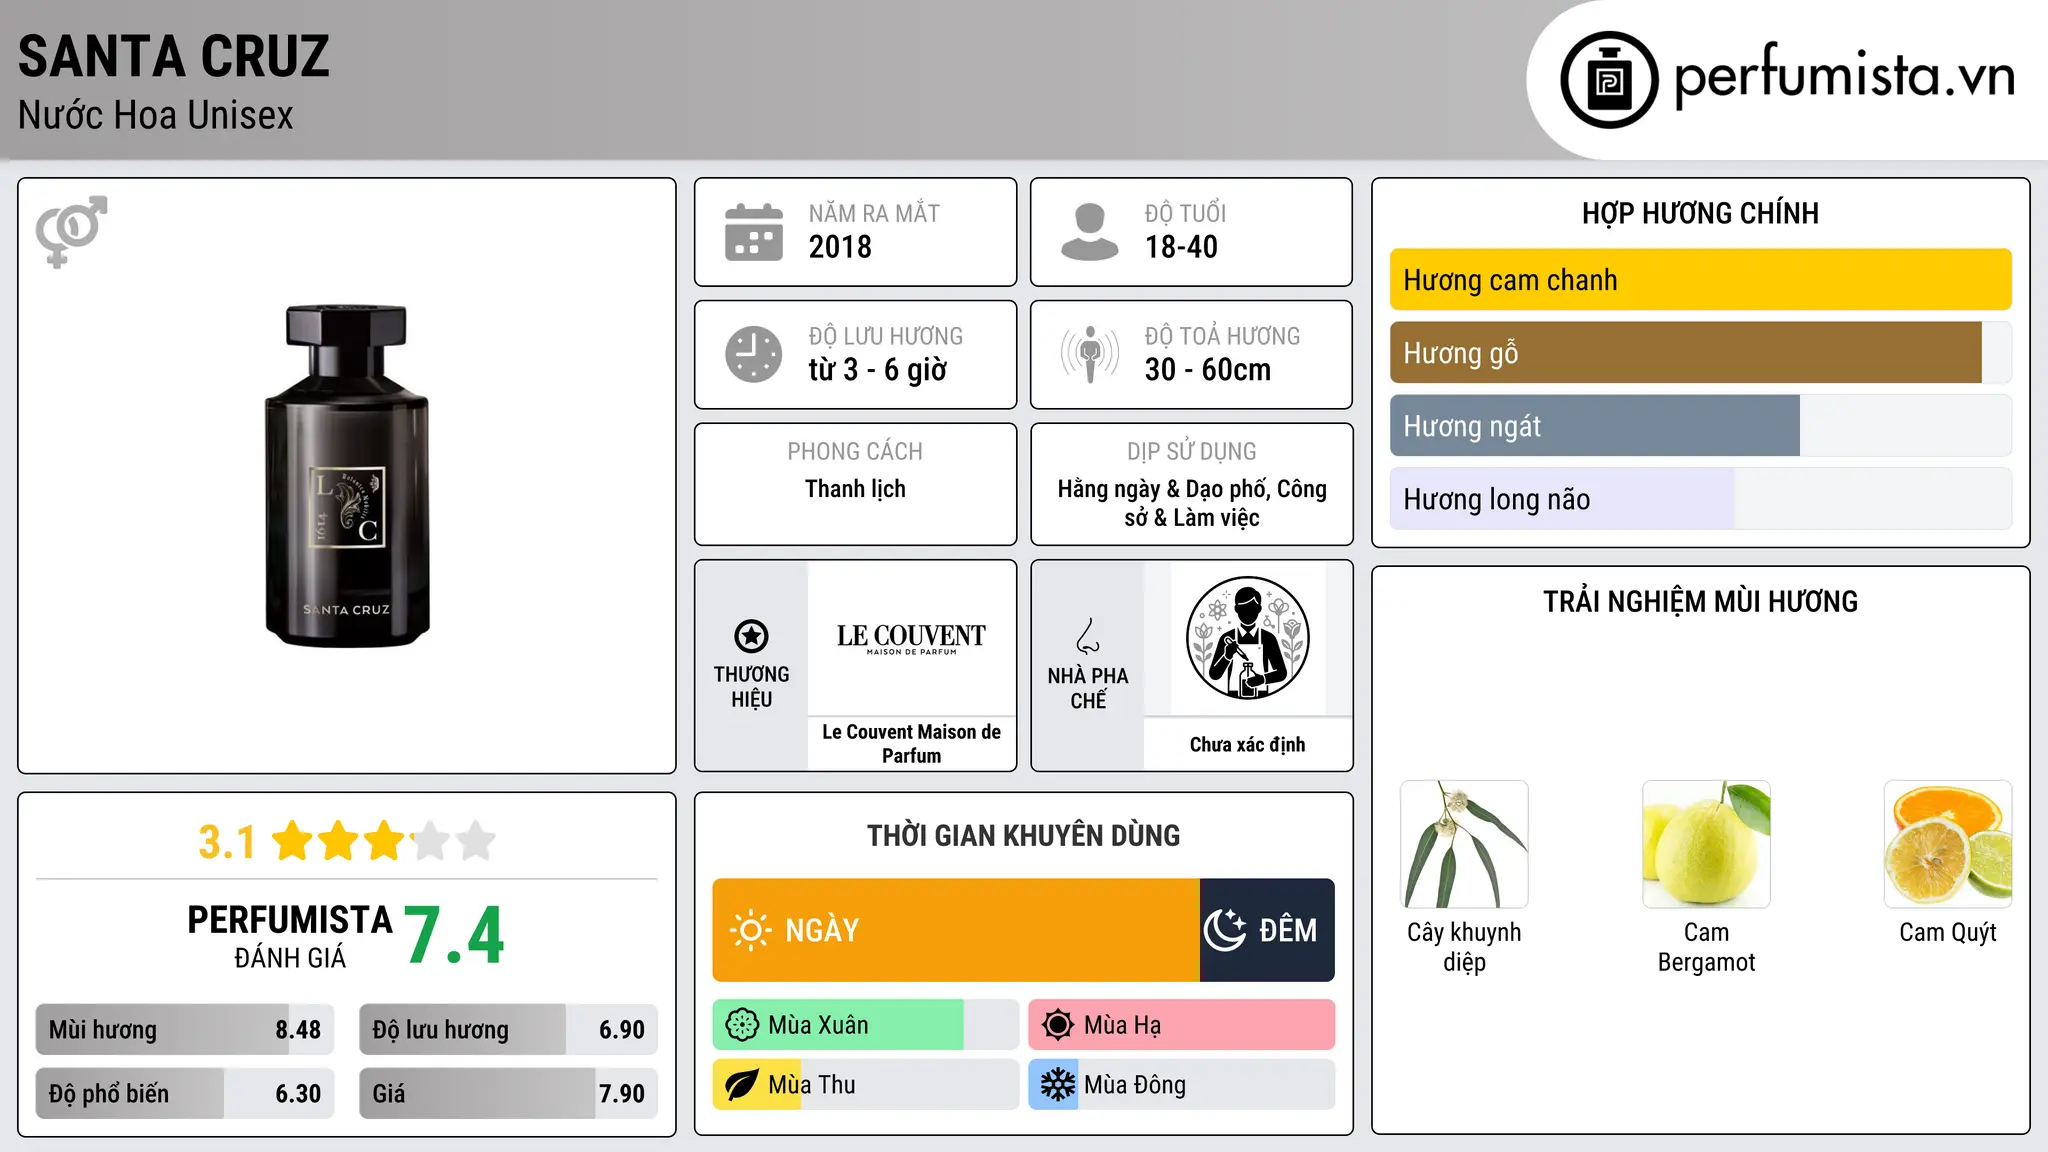Viewport: 2048px width, 1152px height.
Task: Click the Mùa Xuân season bar
Action: [866, 1025]
